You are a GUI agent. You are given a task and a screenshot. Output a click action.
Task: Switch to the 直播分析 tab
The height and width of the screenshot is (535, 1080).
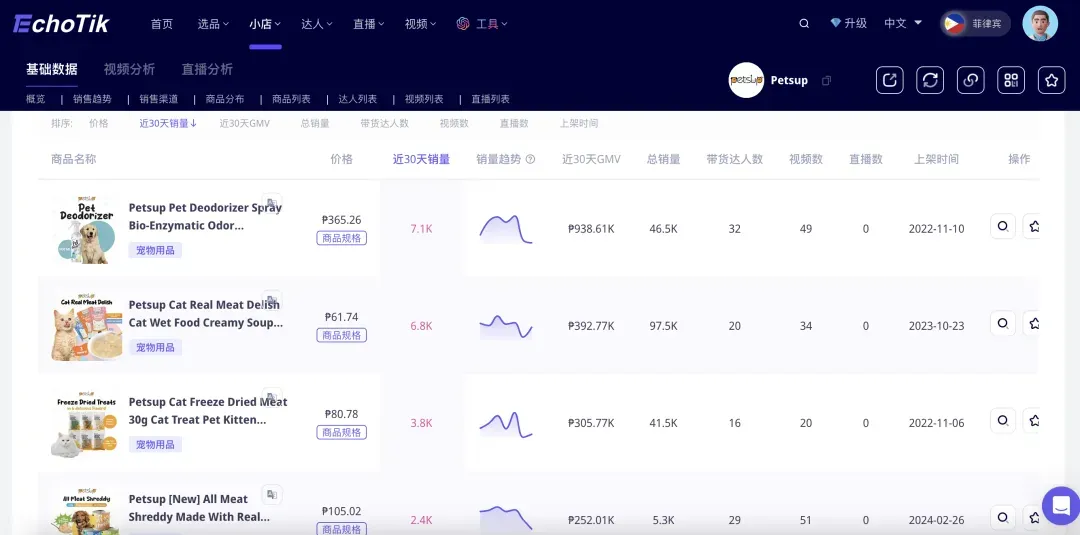(207, 69)
